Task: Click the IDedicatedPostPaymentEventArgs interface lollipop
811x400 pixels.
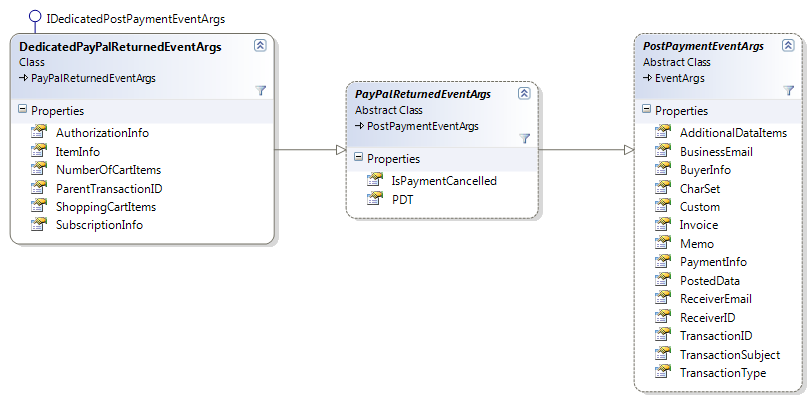Action: pyautogui.click(x=35, y=17)
